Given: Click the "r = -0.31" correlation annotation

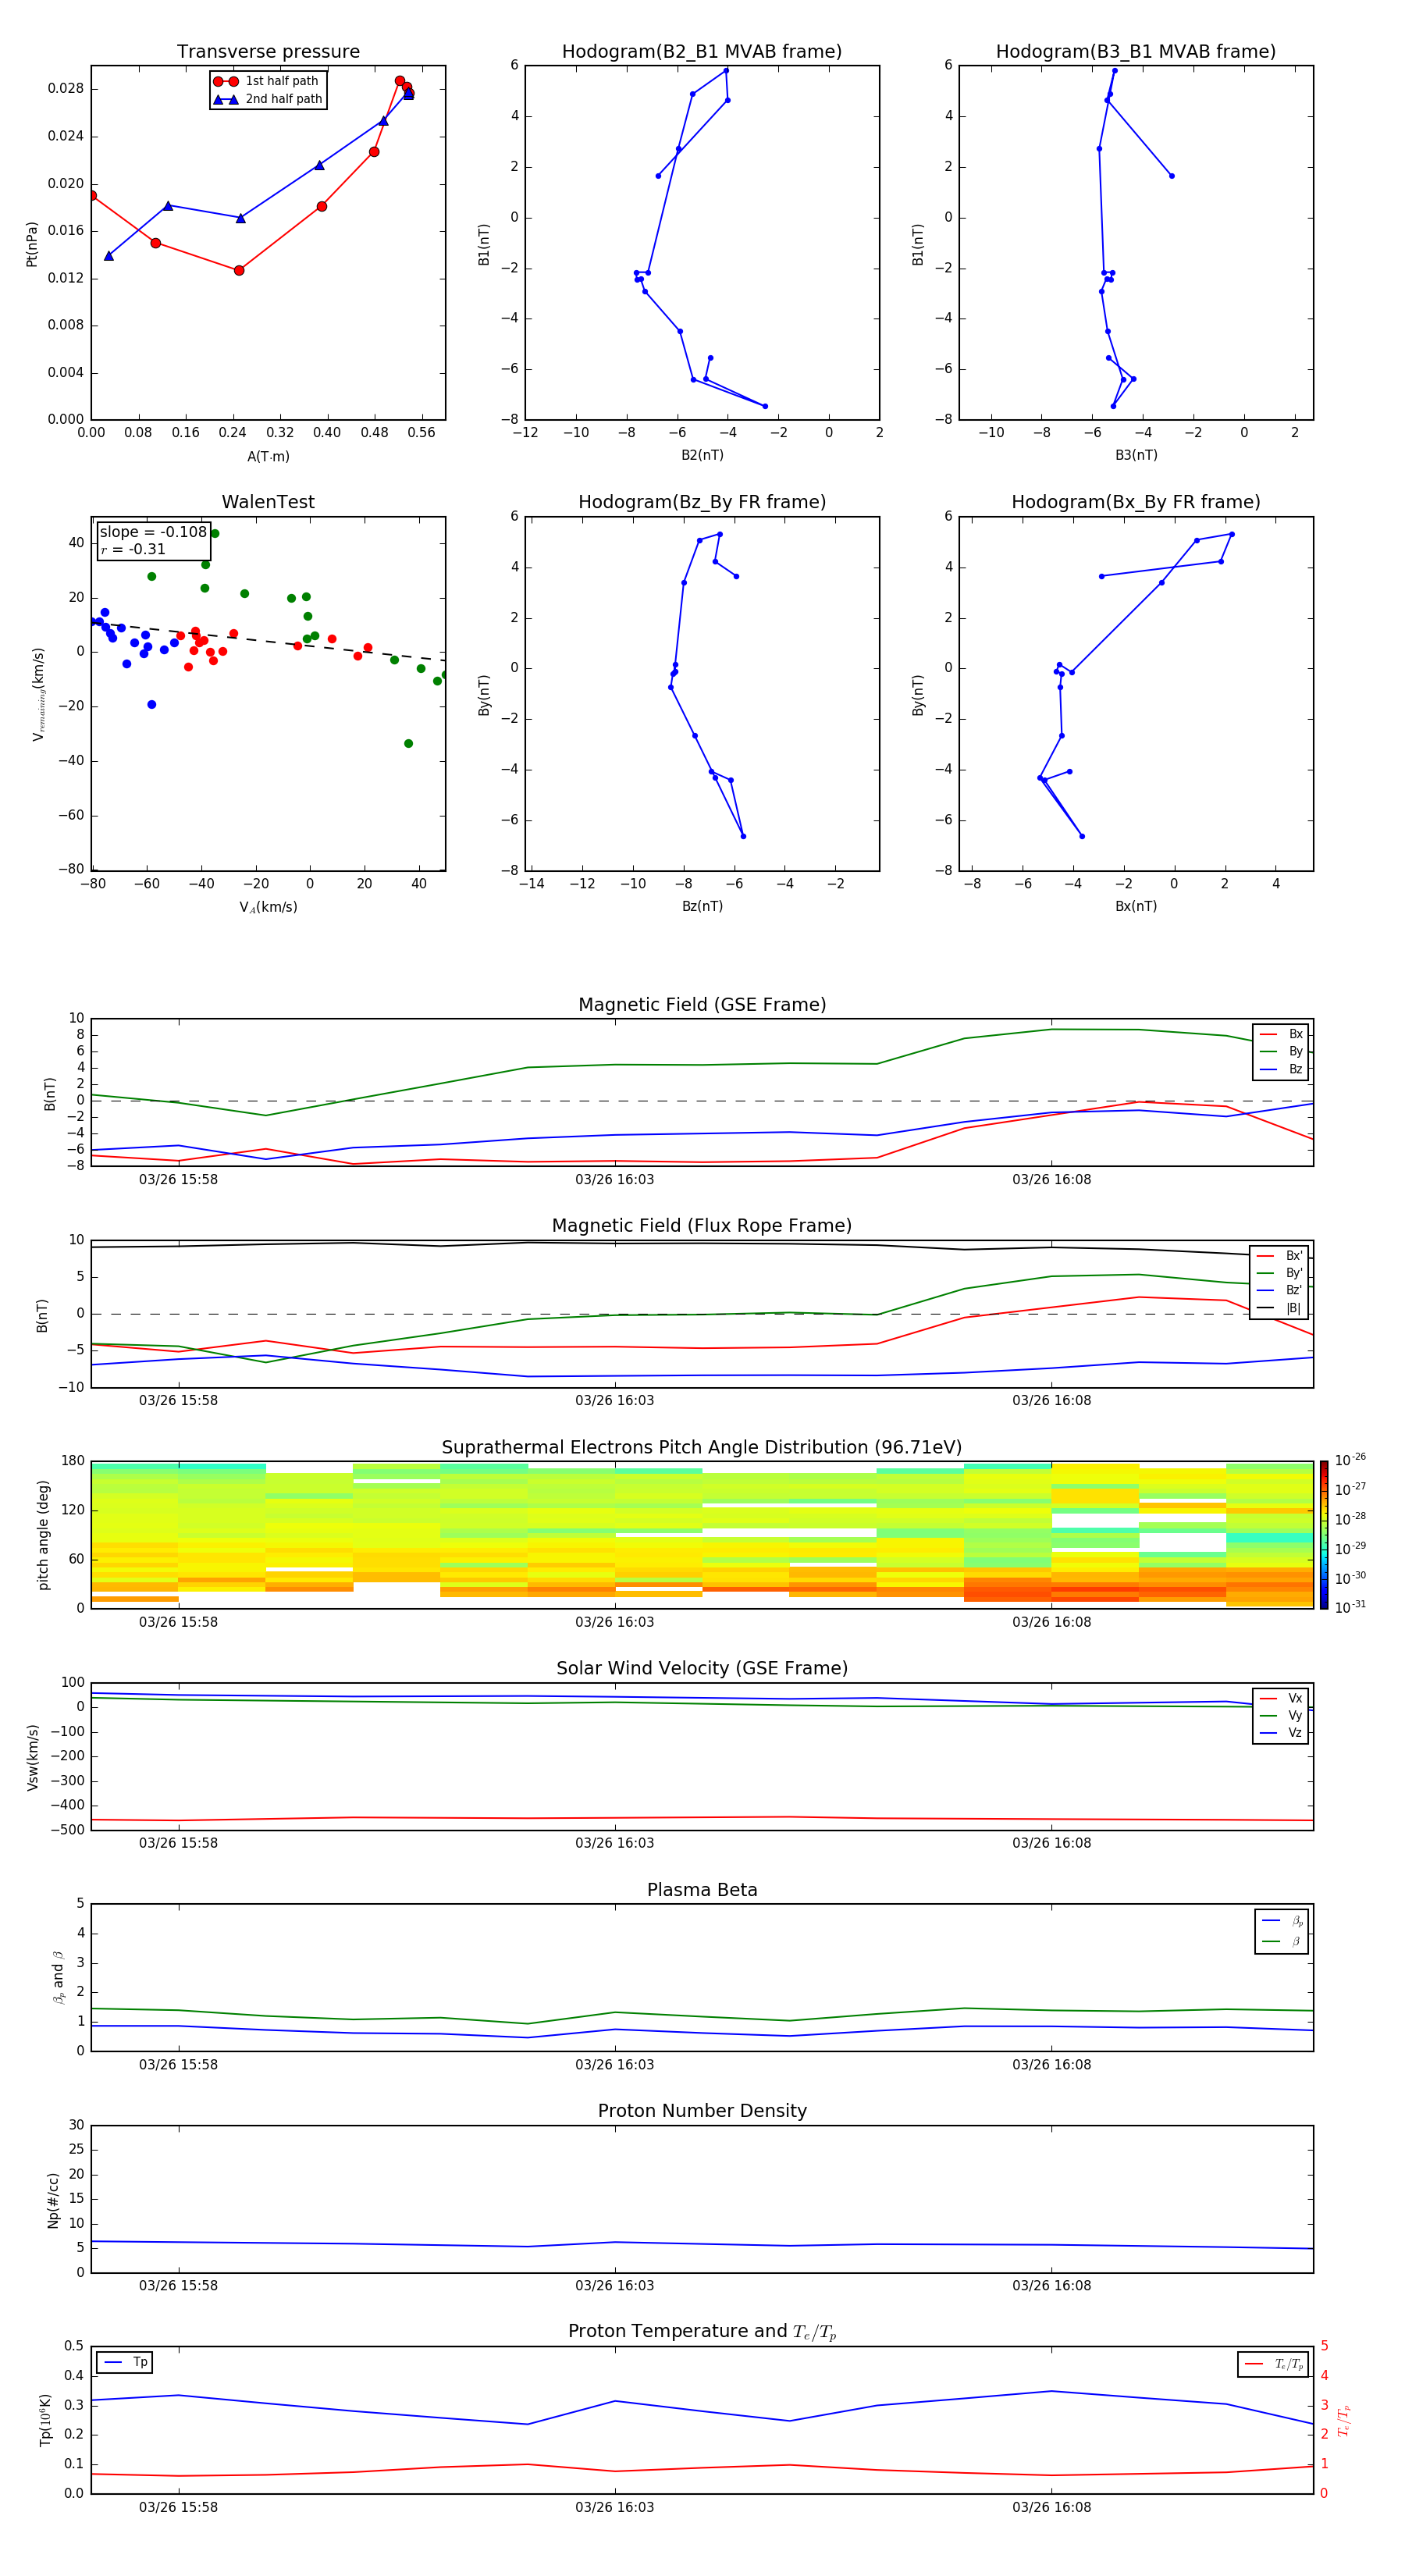Looking at the screenshot, I should tap(133, 549).
